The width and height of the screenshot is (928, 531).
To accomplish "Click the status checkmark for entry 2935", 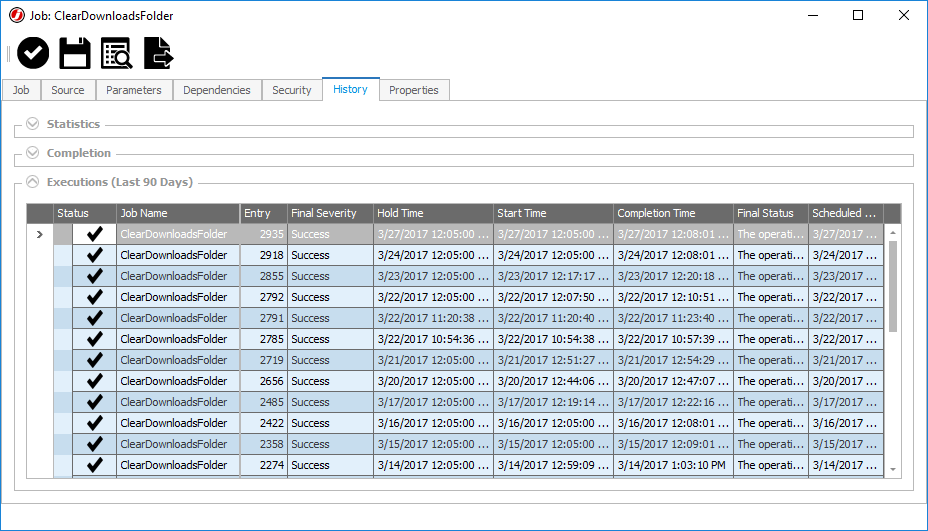I will (x=94, y=234).
